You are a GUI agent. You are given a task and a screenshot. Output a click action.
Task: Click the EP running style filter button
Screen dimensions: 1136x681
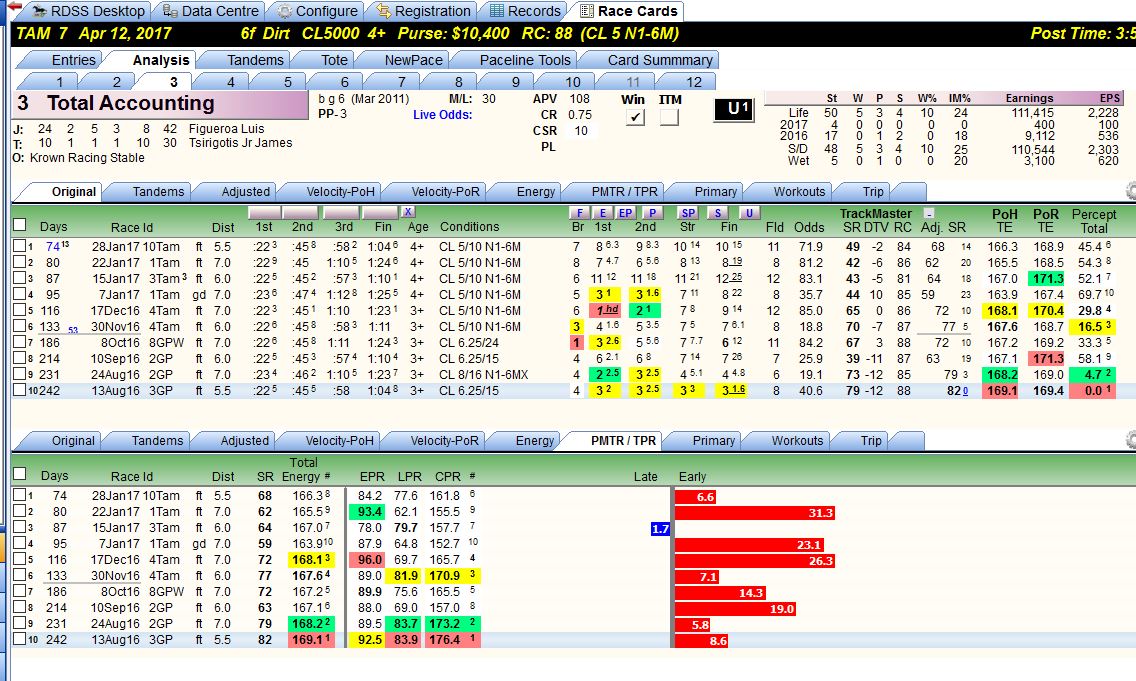626,212
